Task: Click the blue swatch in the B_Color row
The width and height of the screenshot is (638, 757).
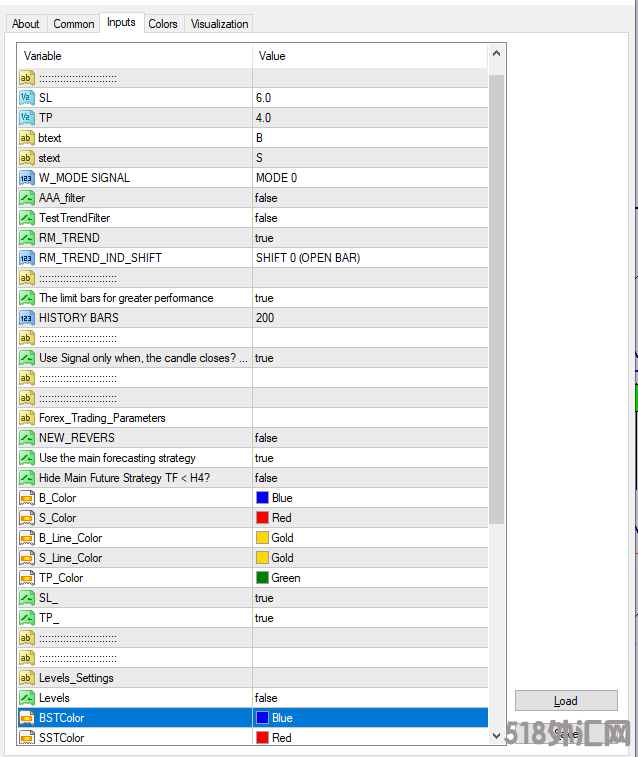Action: 263,498
